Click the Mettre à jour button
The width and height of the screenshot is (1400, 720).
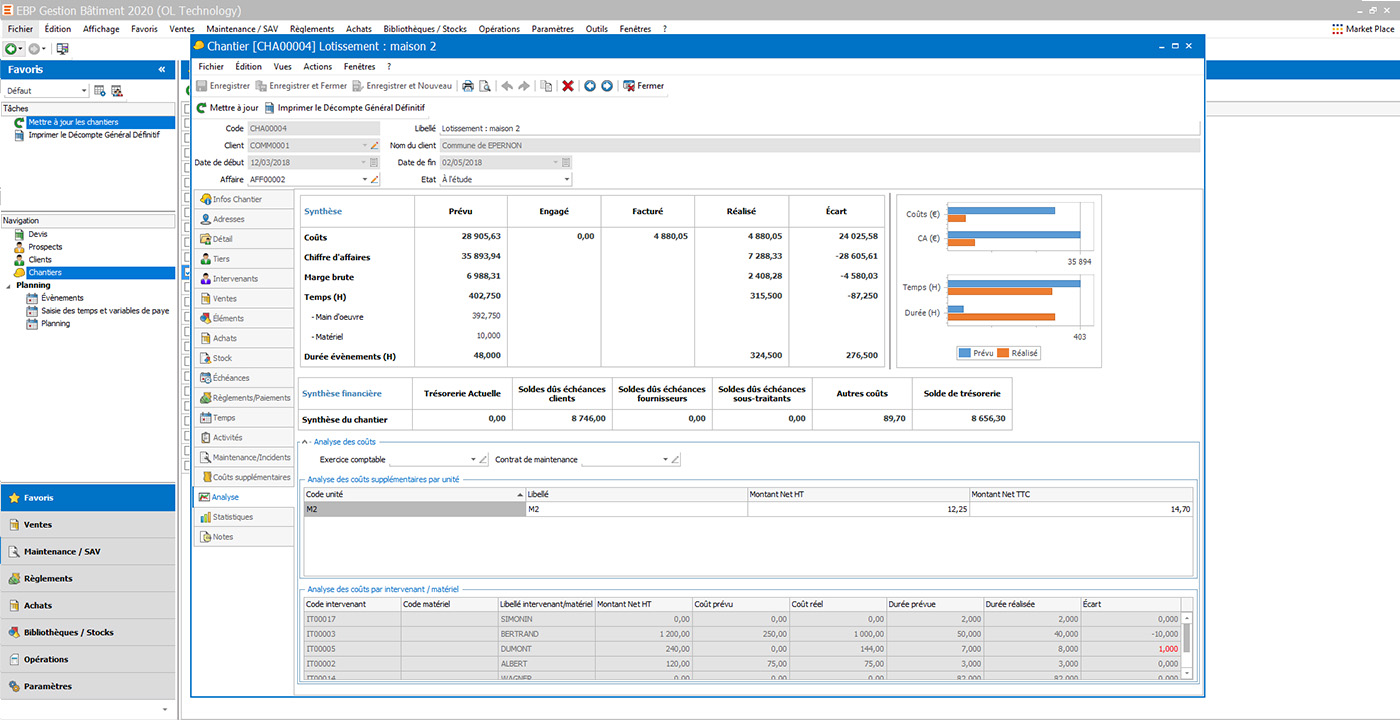tap(227, 107)
